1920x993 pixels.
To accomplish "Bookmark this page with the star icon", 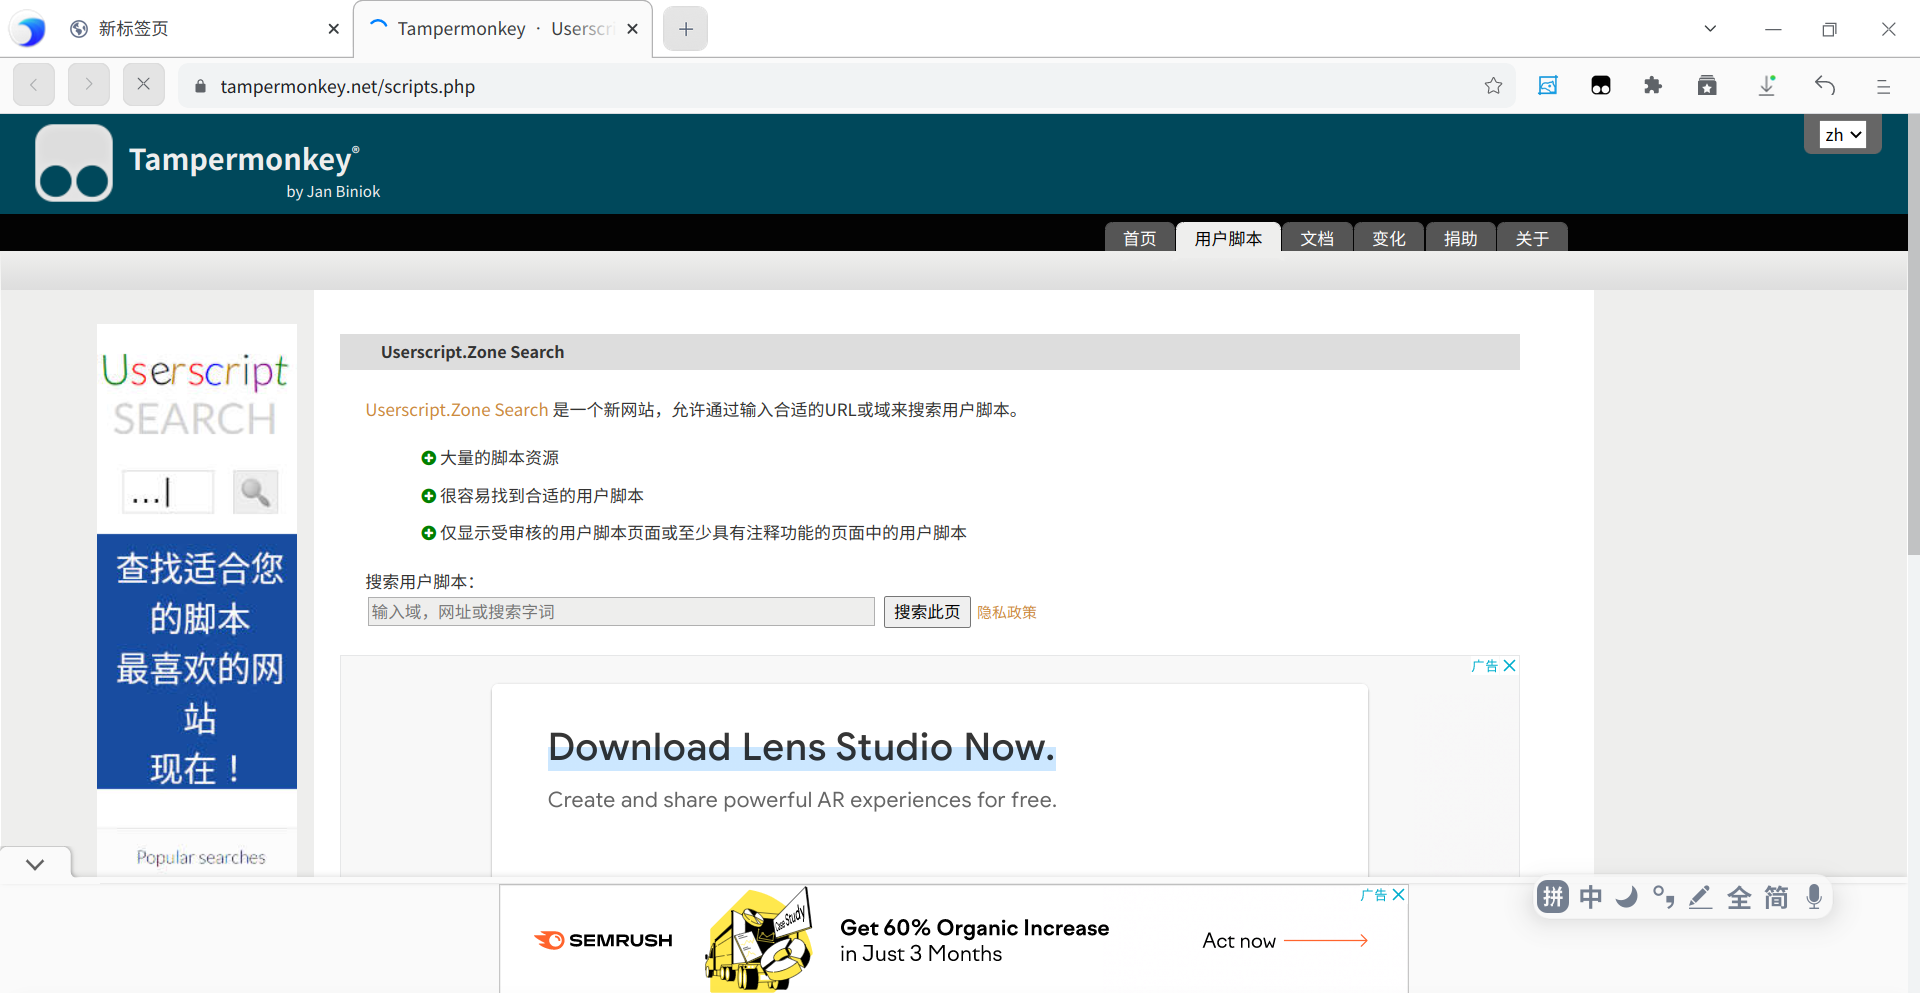I will point(1493,86).
